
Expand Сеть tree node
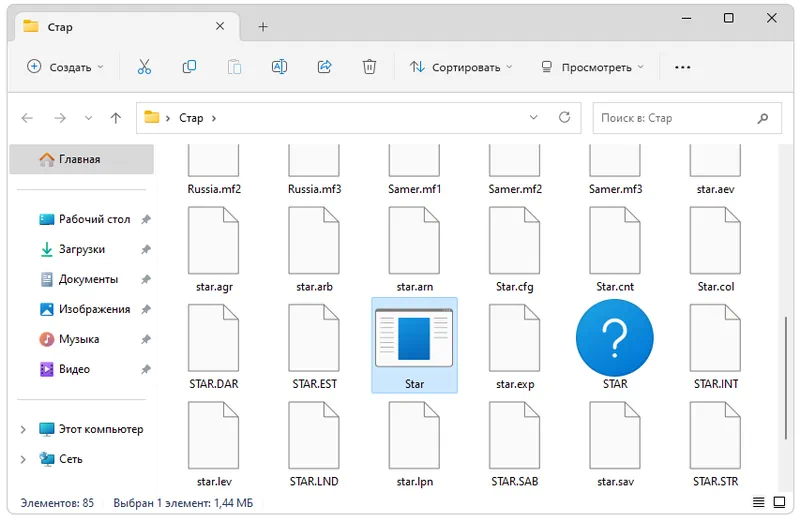coord(23,459)
